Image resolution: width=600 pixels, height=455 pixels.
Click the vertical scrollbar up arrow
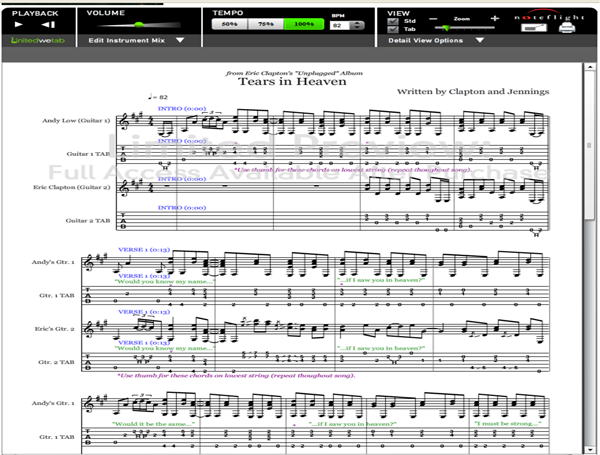click(x=589, y=67)
